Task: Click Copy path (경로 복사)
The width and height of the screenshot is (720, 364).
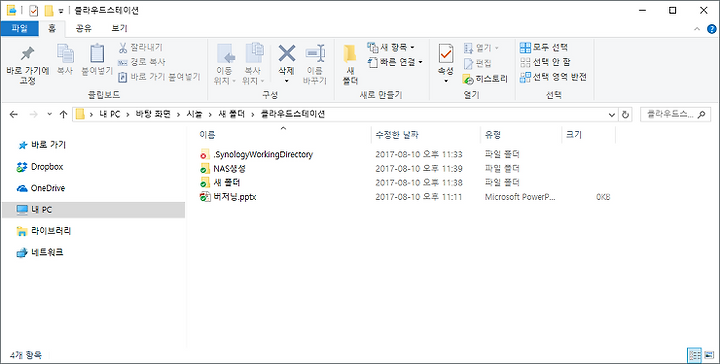Action: pyautogui.click(x=142, y=62)
